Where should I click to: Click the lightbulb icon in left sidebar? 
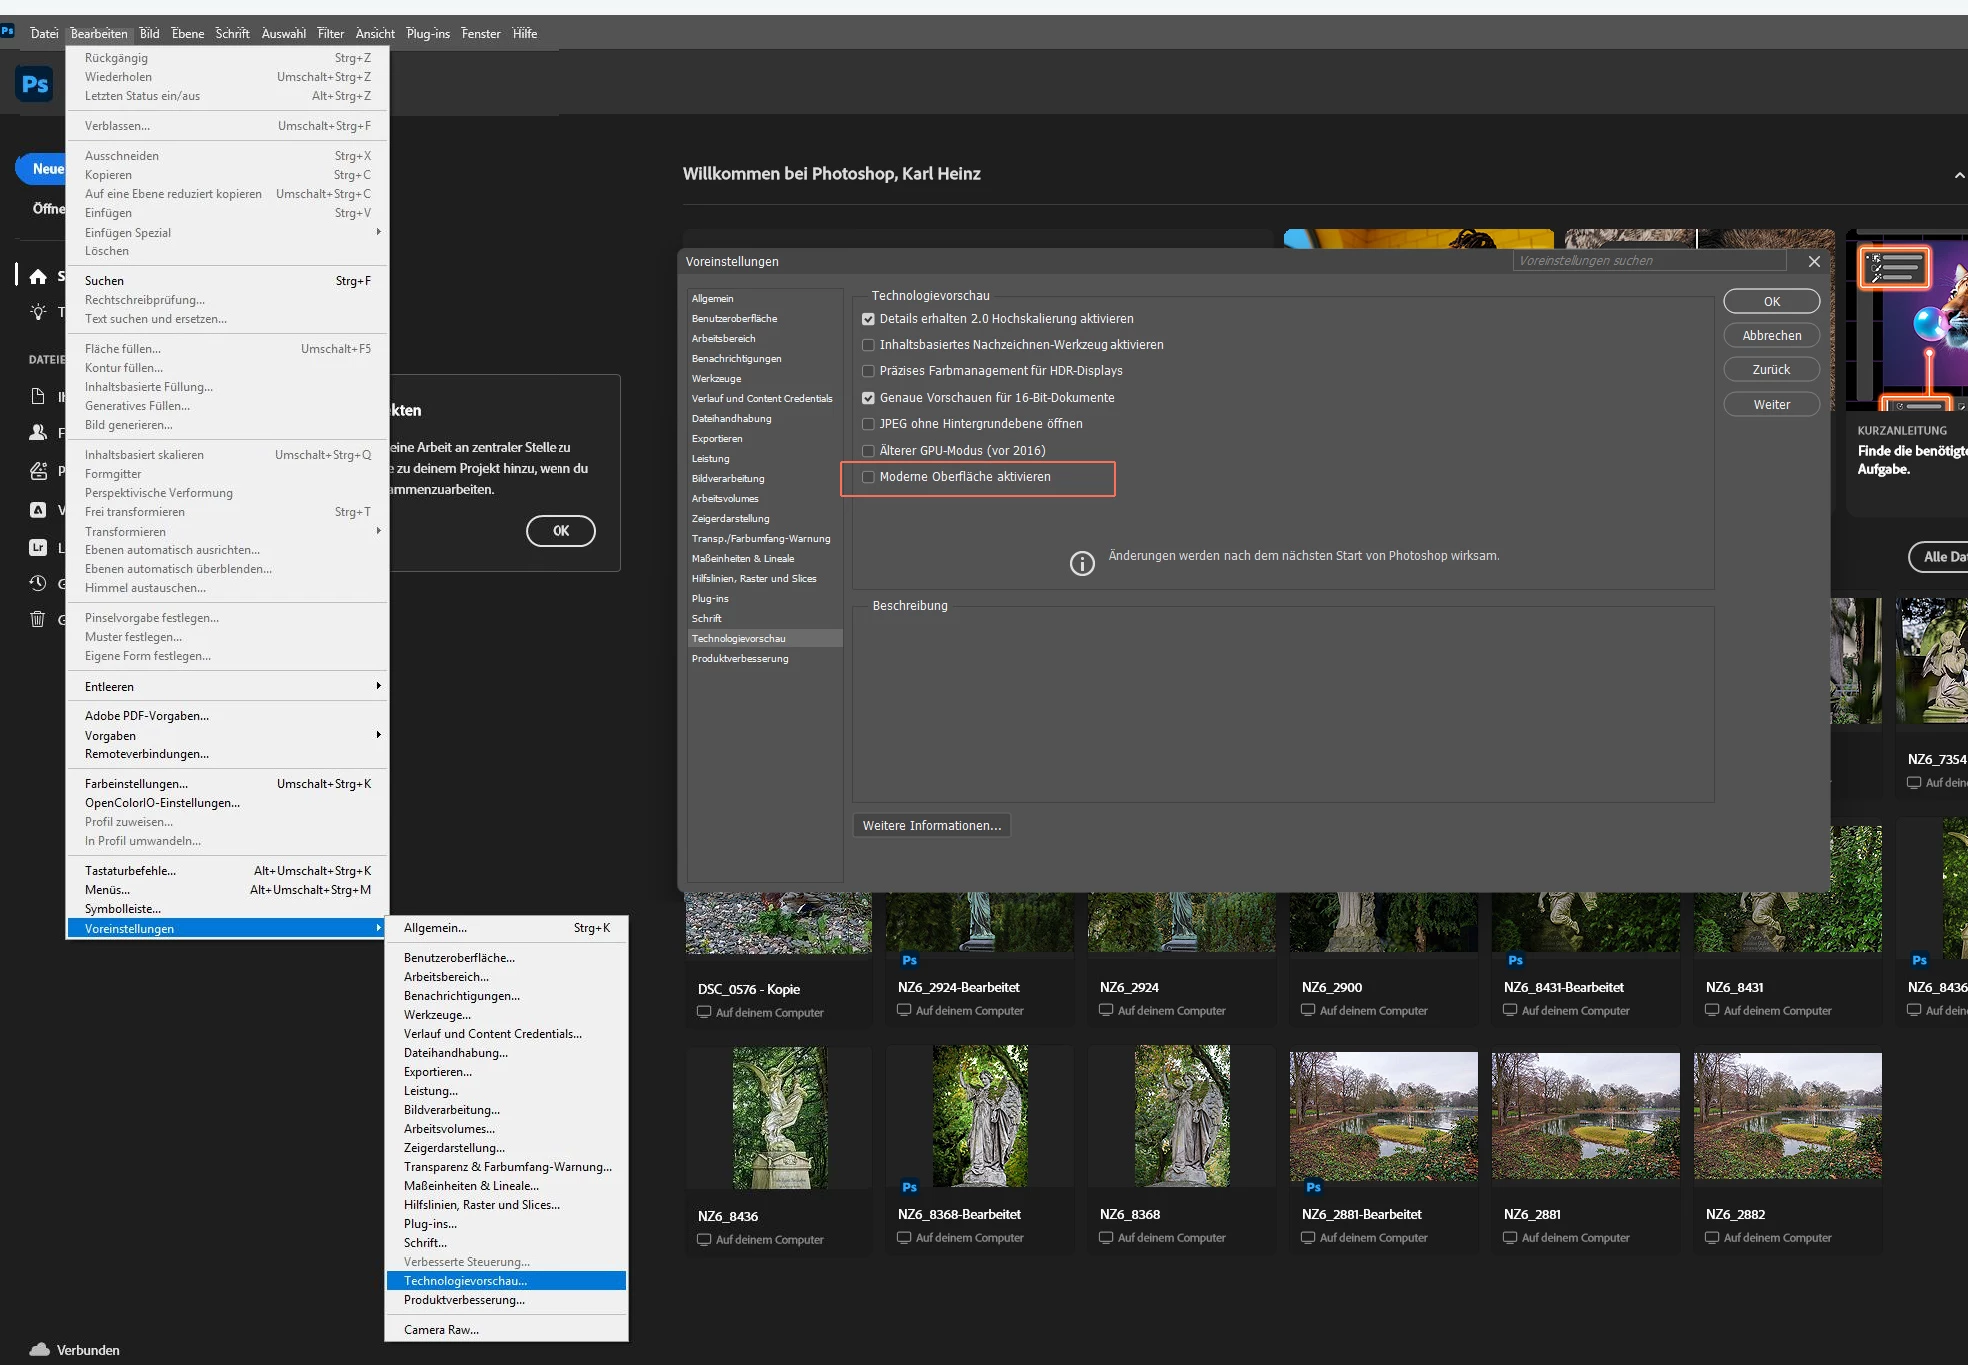[38, 312]
